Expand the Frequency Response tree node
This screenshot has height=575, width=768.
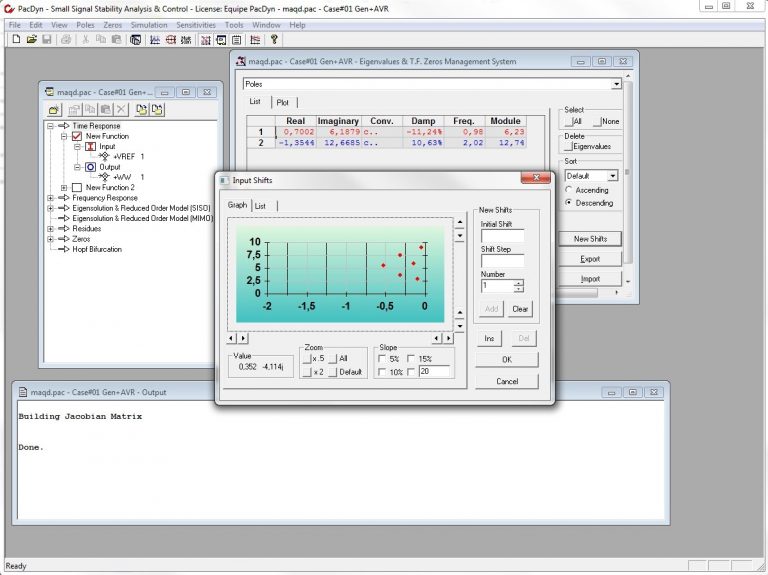tap(50, 198)
